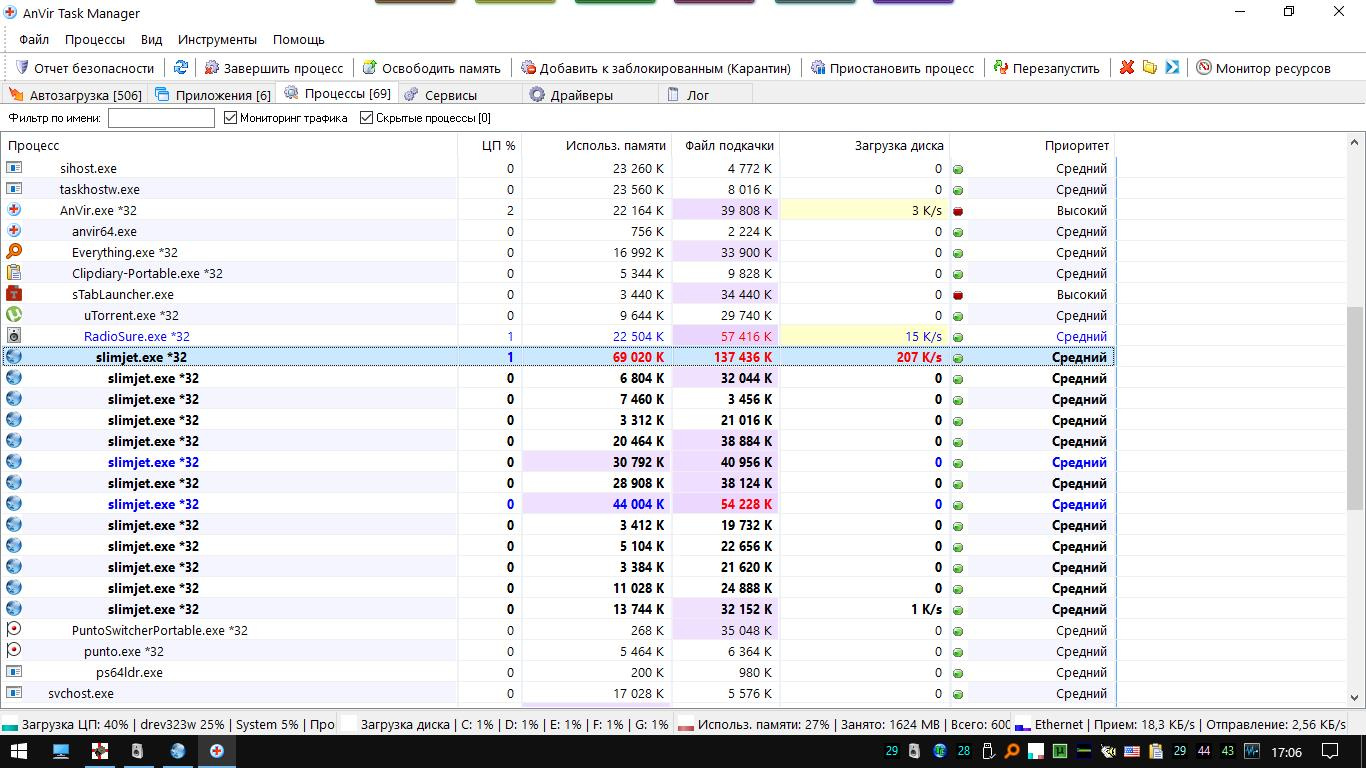
Task: Click the sTabLauncher.exe red icon
Action: coord(14,294)
